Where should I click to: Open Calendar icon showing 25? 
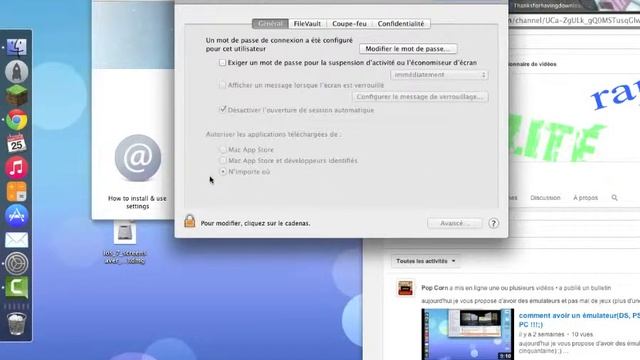tap(16, 143)
